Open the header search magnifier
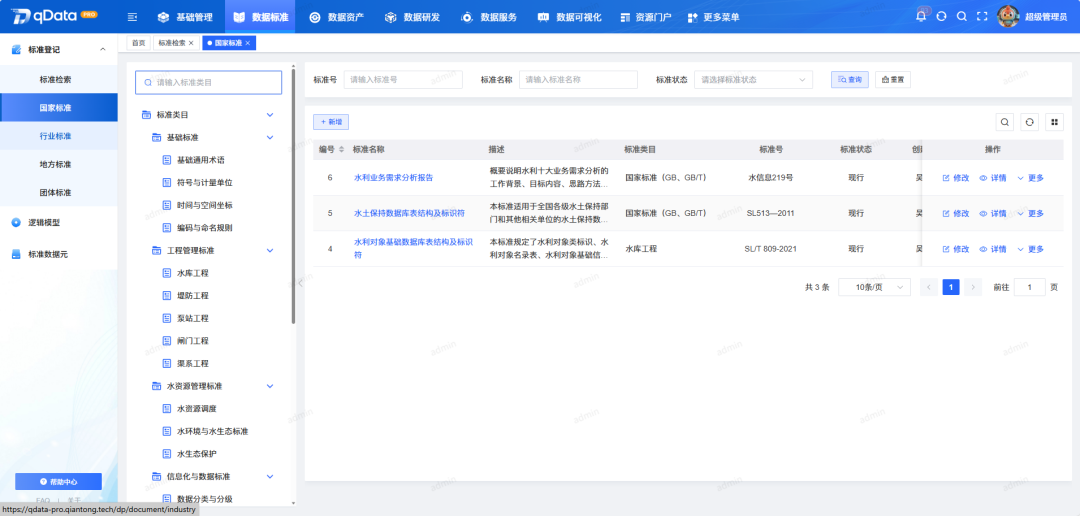 962,17
